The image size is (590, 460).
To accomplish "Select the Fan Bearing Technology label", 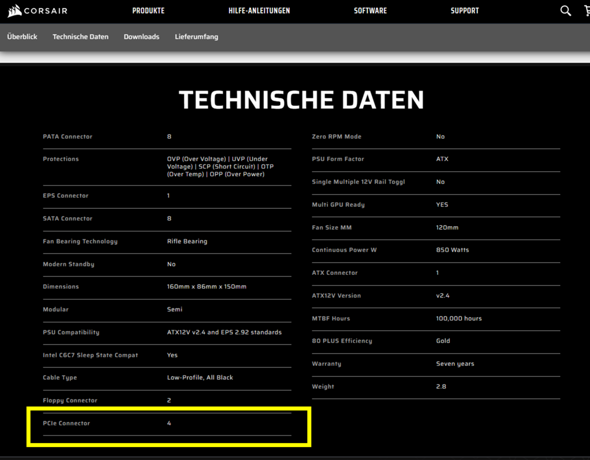I will tap(80, 241).
